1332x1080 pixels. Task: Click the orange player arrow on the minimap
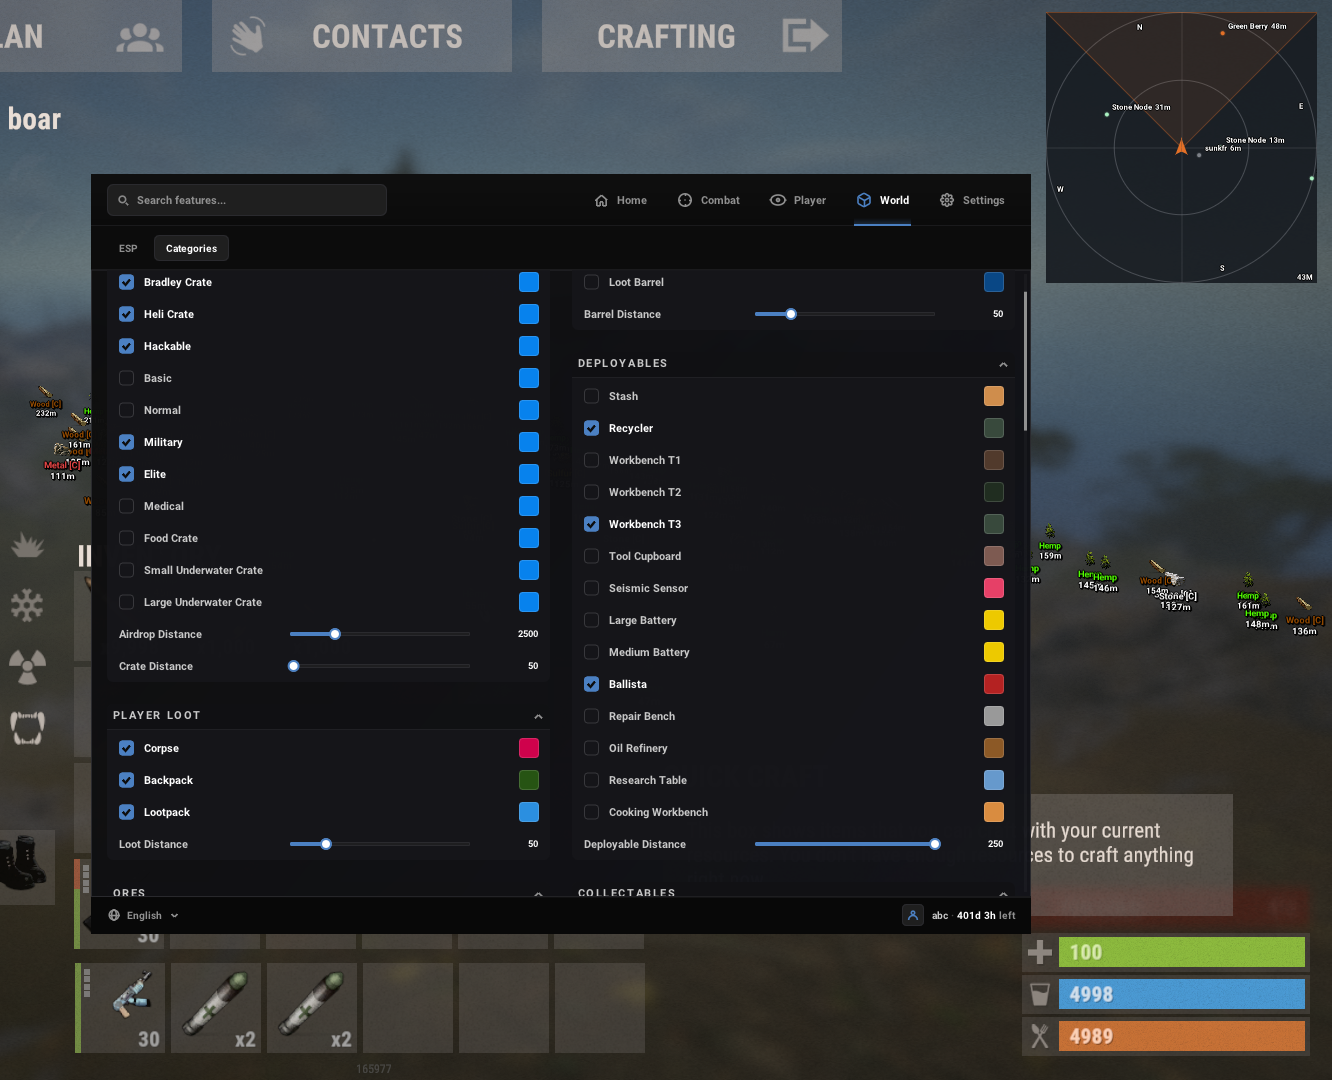coord(1181,147)
